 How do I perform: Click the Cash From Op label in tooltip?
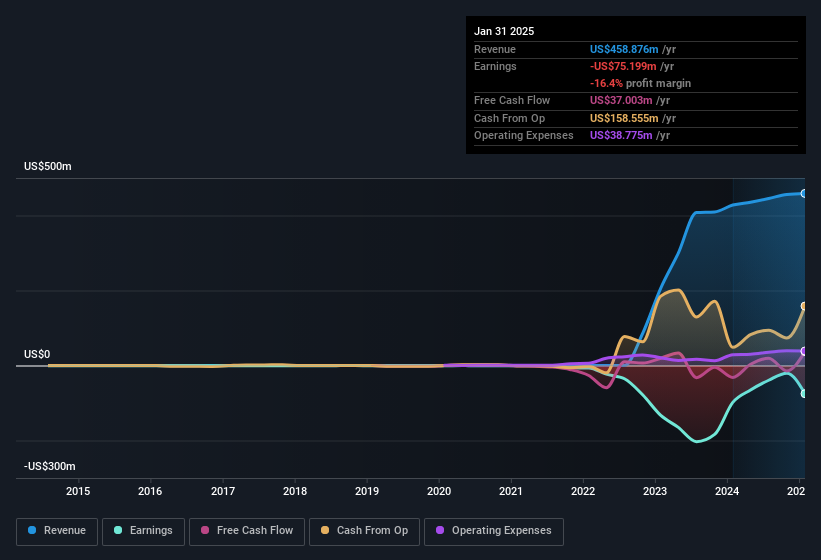(509, 118)
